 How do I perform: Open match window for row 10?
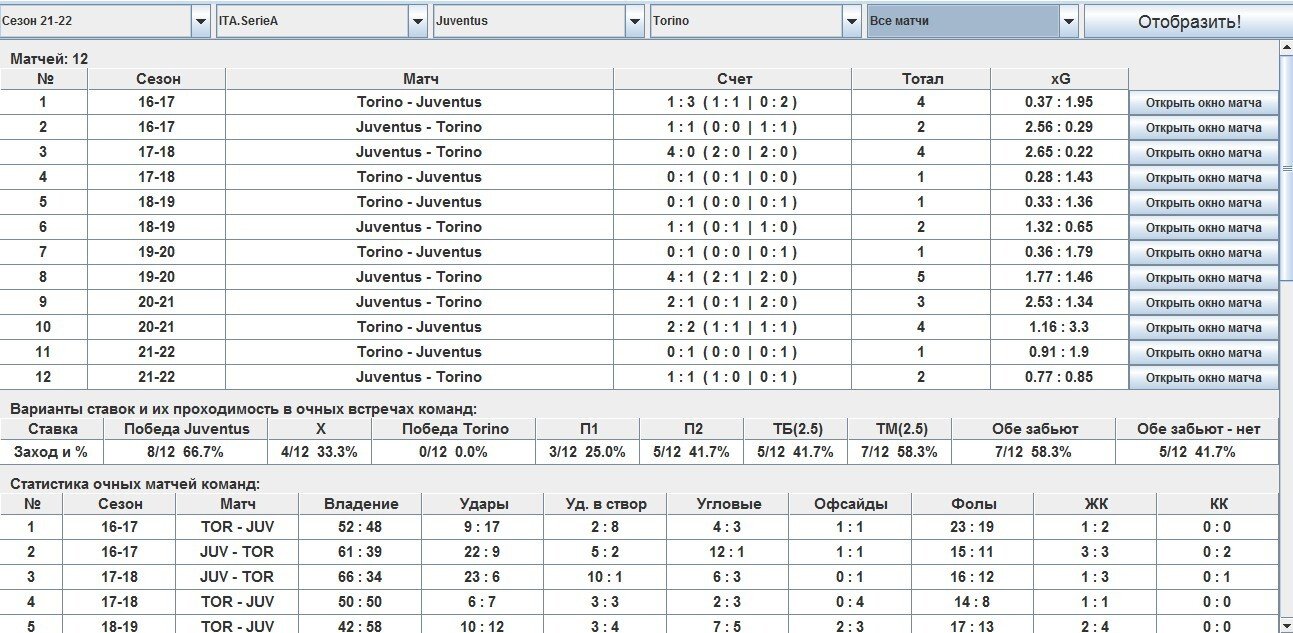coord(1203,327)
